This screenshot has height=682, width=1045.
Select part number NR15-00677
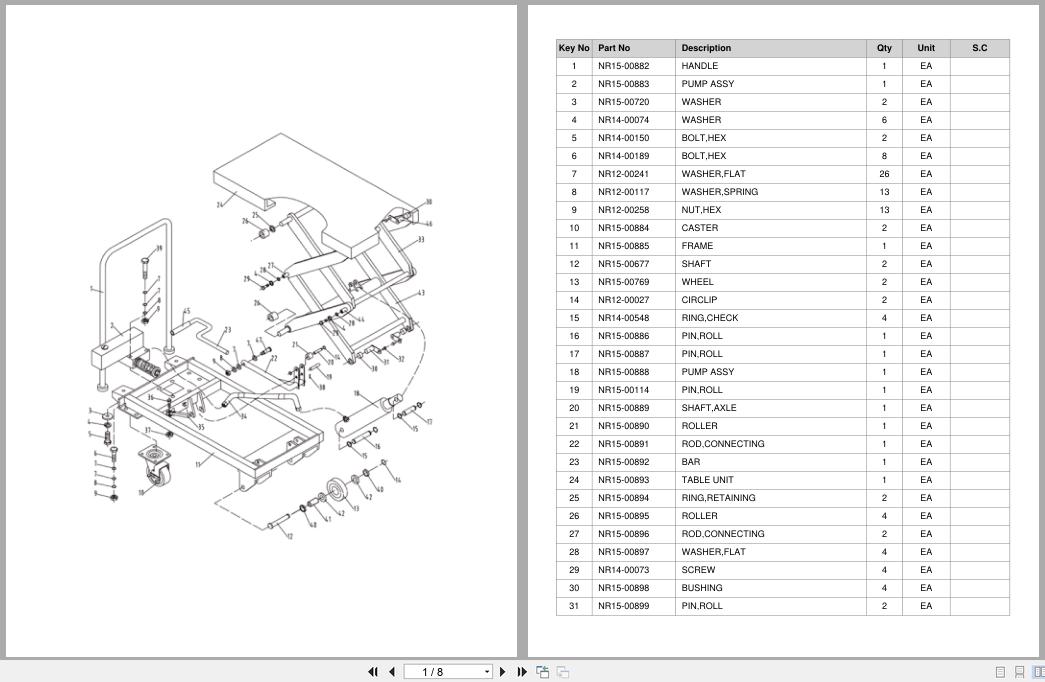pyautogui.click(x=623, y=264)
